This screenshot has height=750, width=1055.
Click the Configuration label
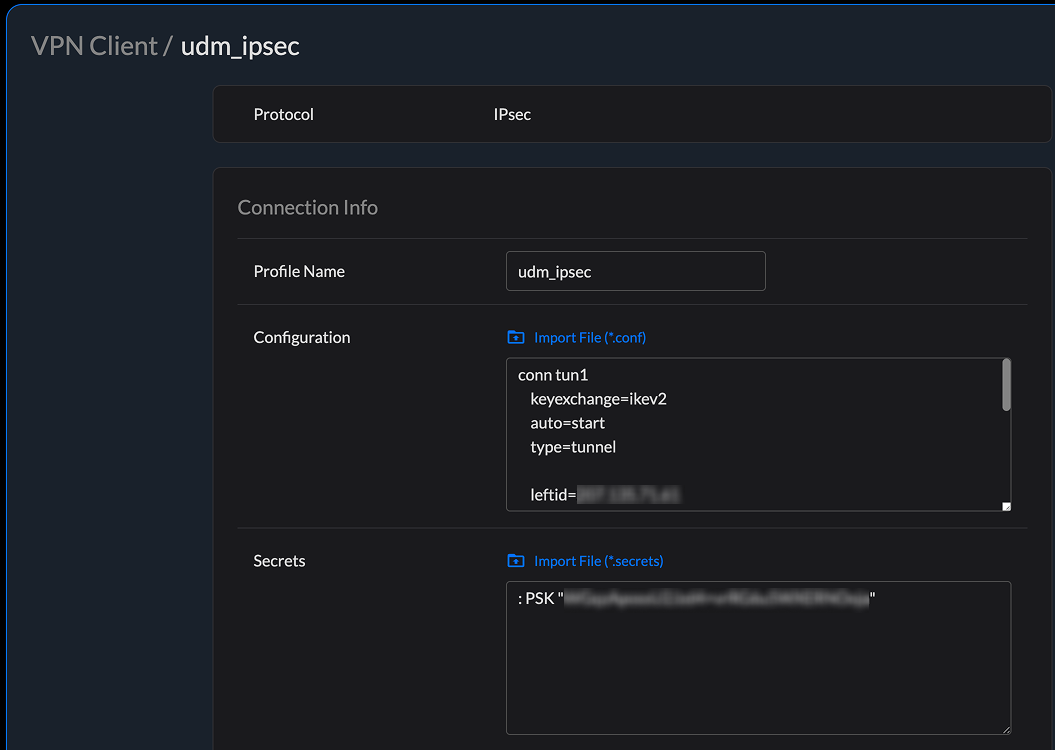click(x=301, y=338)
